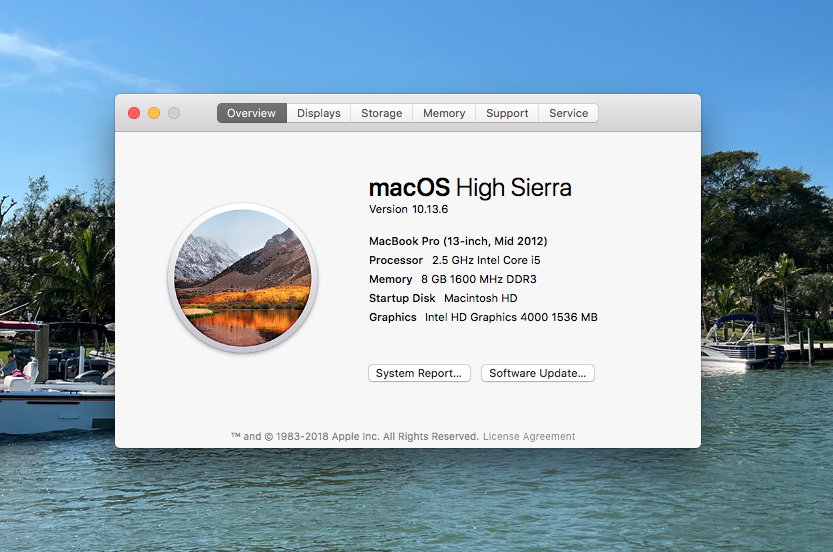833x552 pixels.
Task: Click the Apple copyright 1983-2018 text
Action: [x=355, y=436]
